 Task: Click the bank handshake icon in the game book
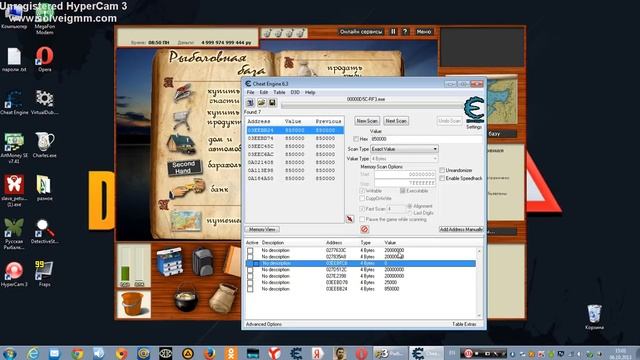[x=188, y=189]
